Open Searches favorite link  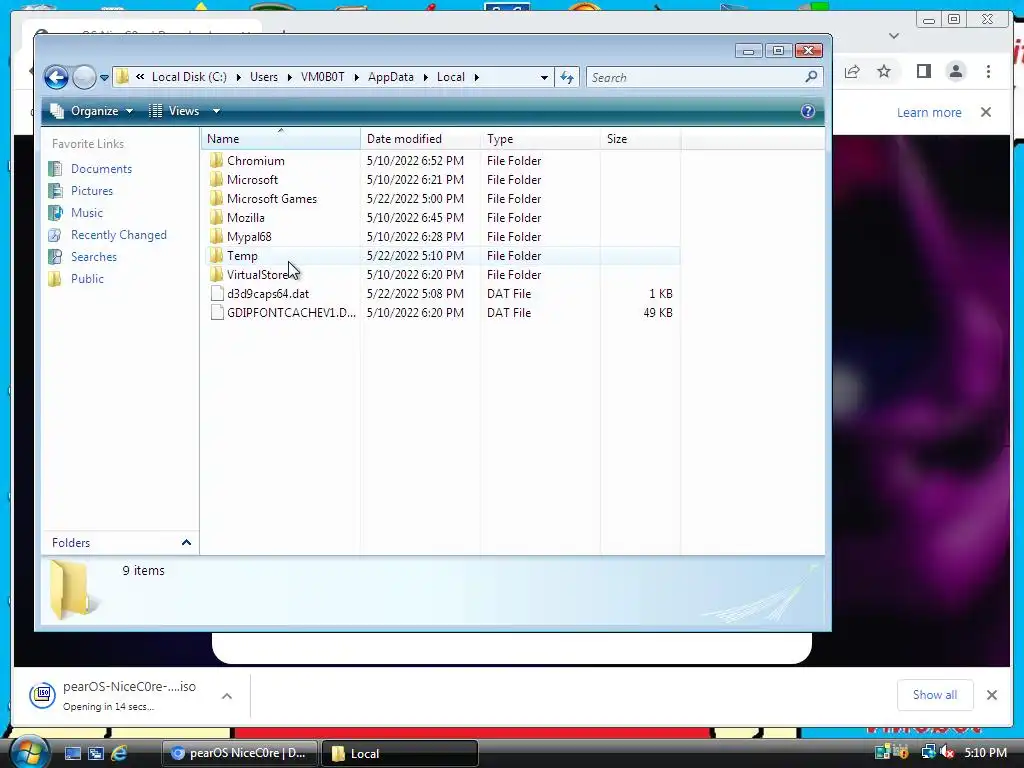(x=93, y=257)
